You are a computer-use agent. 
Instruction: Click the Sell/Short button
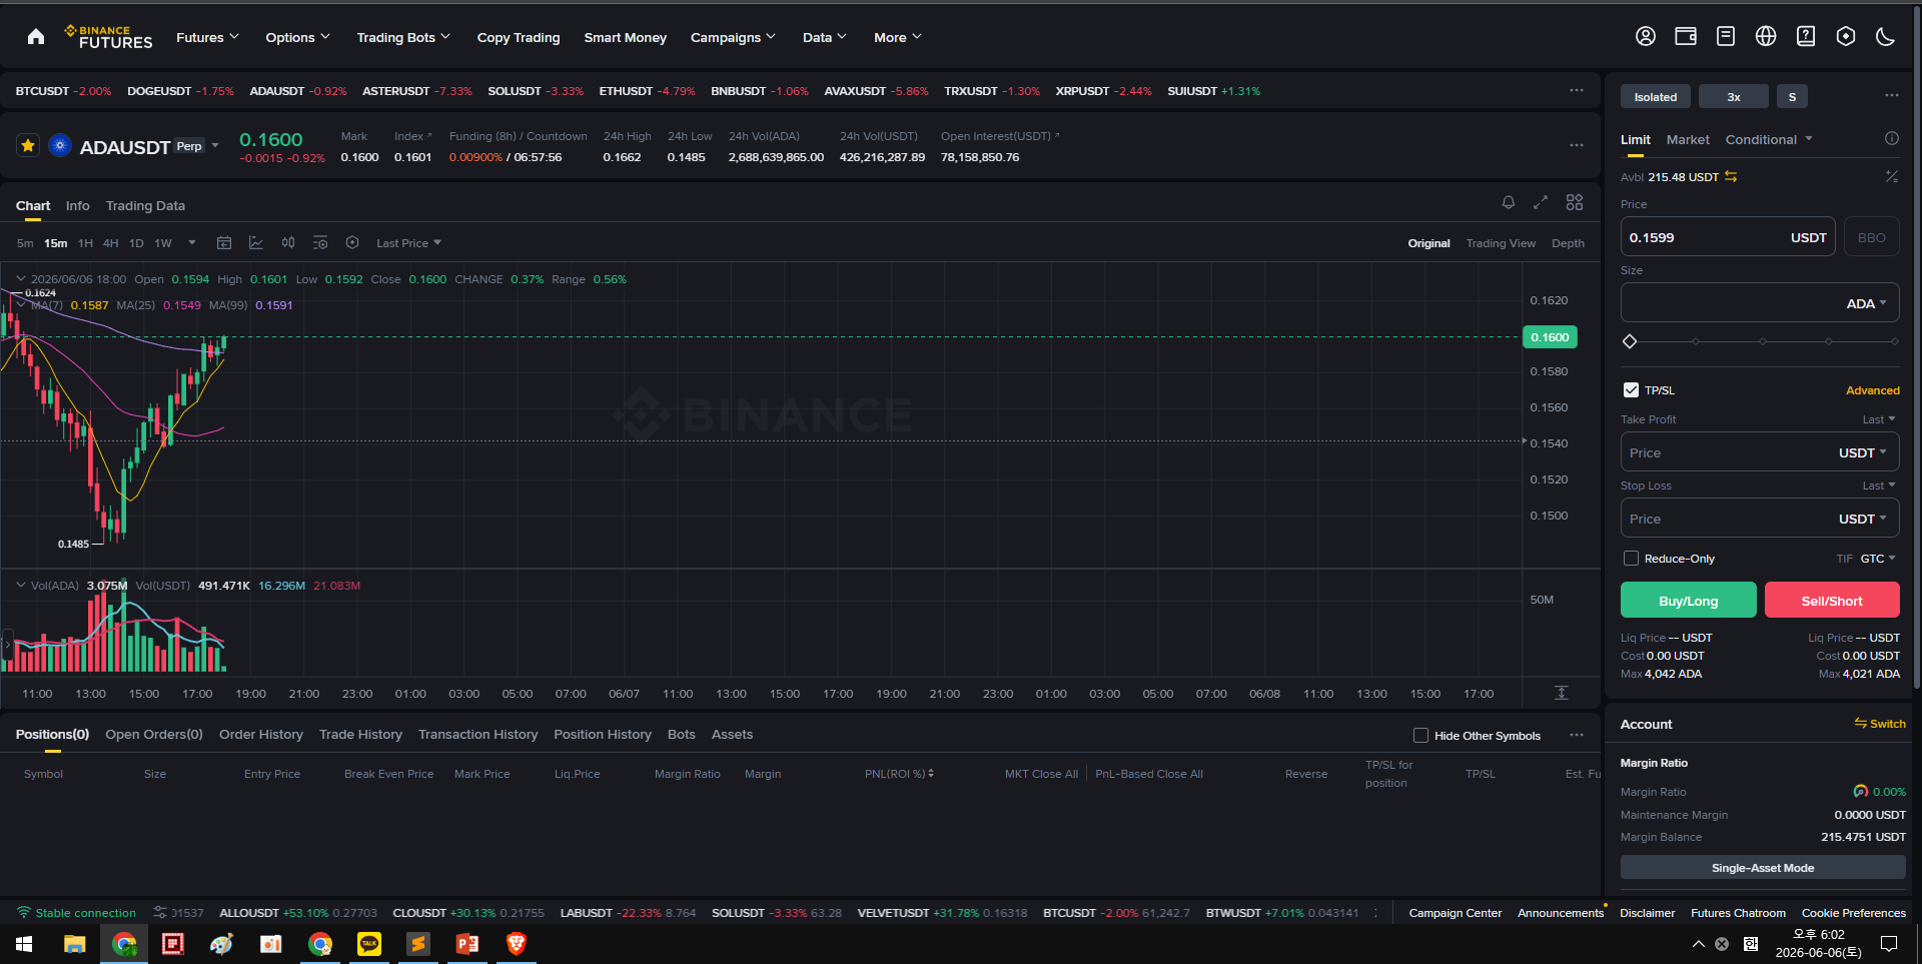pos(1832,600)
